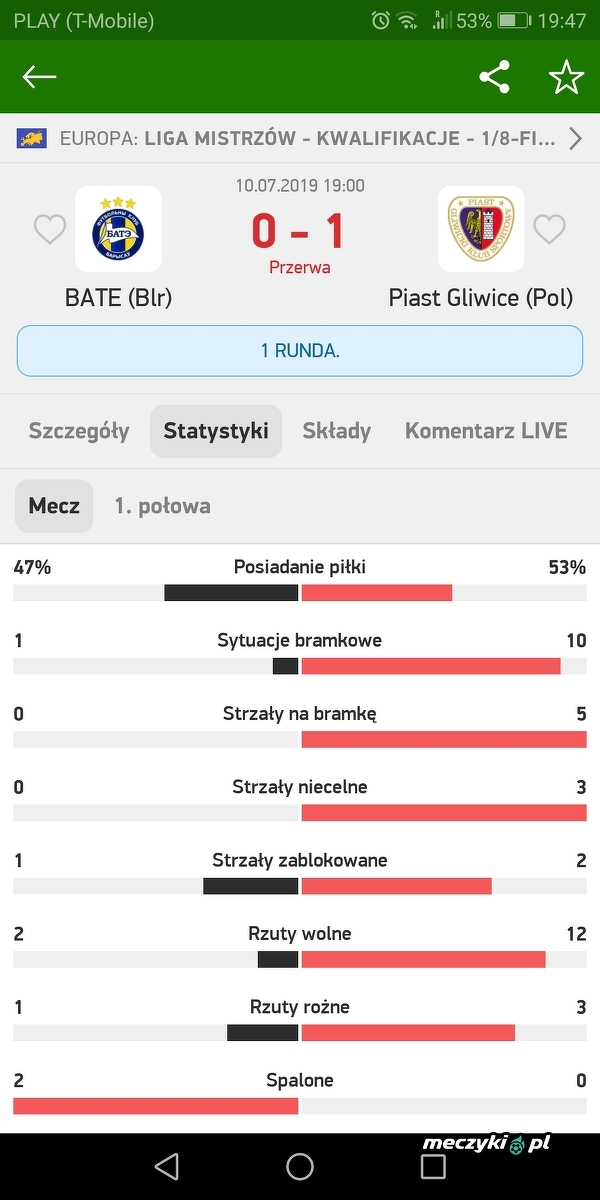Favorite Piast Gliwice with heart icon
The height and width of the screenshot is (1200, 600).
pyautogui.click(x=549, y=230)
